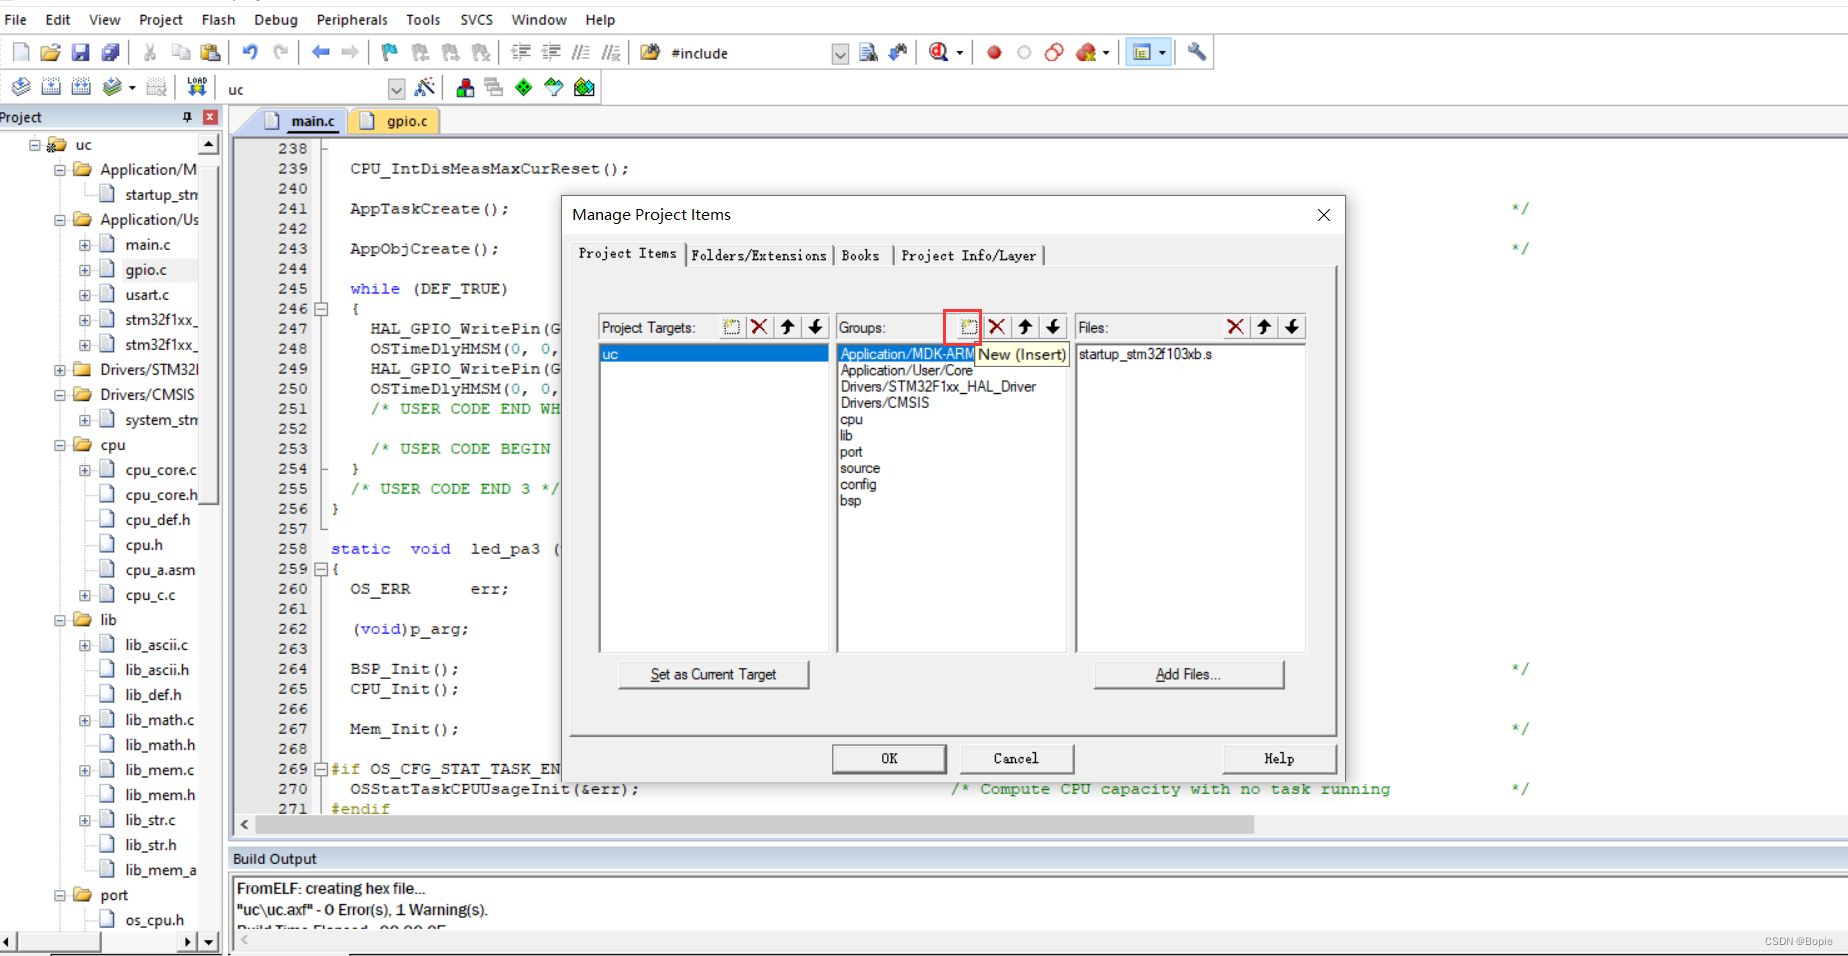Open Target Options via magic wand icon
The image size is (1848, 956).
click(425, 88)
